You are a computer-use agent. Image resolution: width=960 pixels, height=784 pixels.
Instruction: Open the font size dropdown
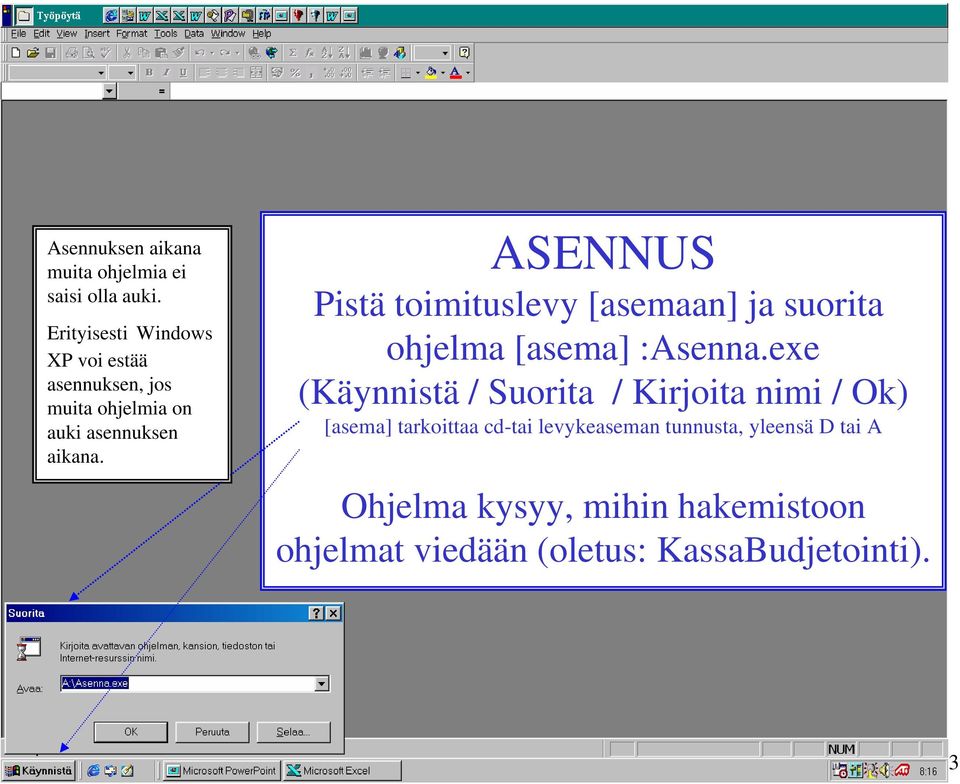[x=130, y=73]
